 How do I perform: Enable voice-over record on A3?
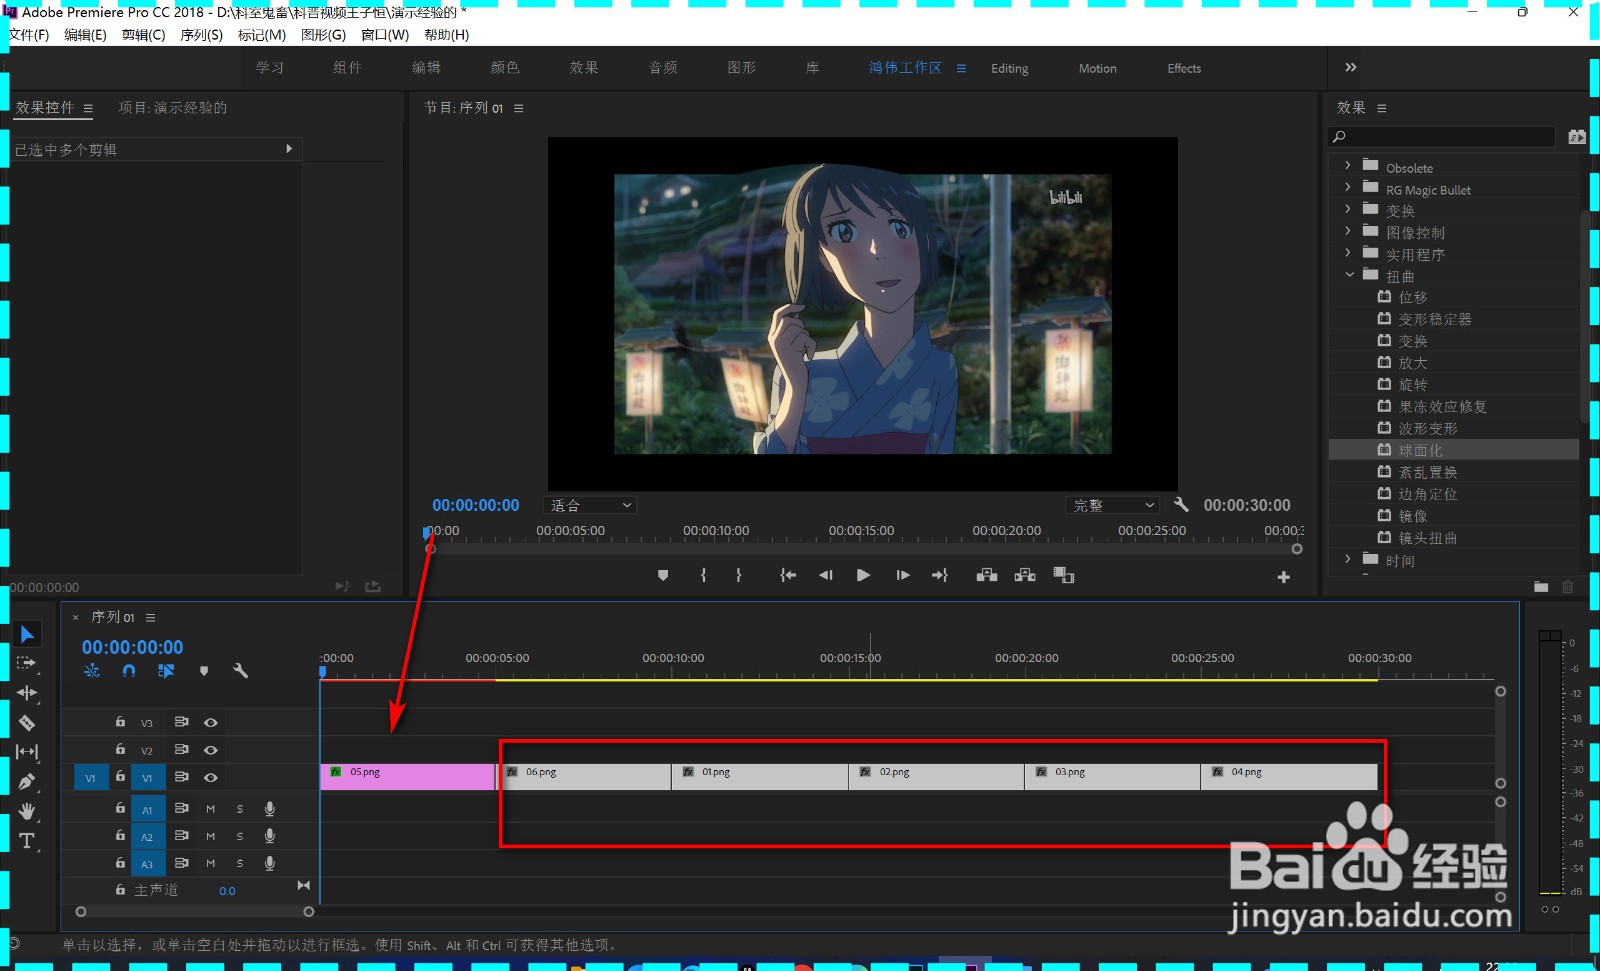click(x=269, y=863)
